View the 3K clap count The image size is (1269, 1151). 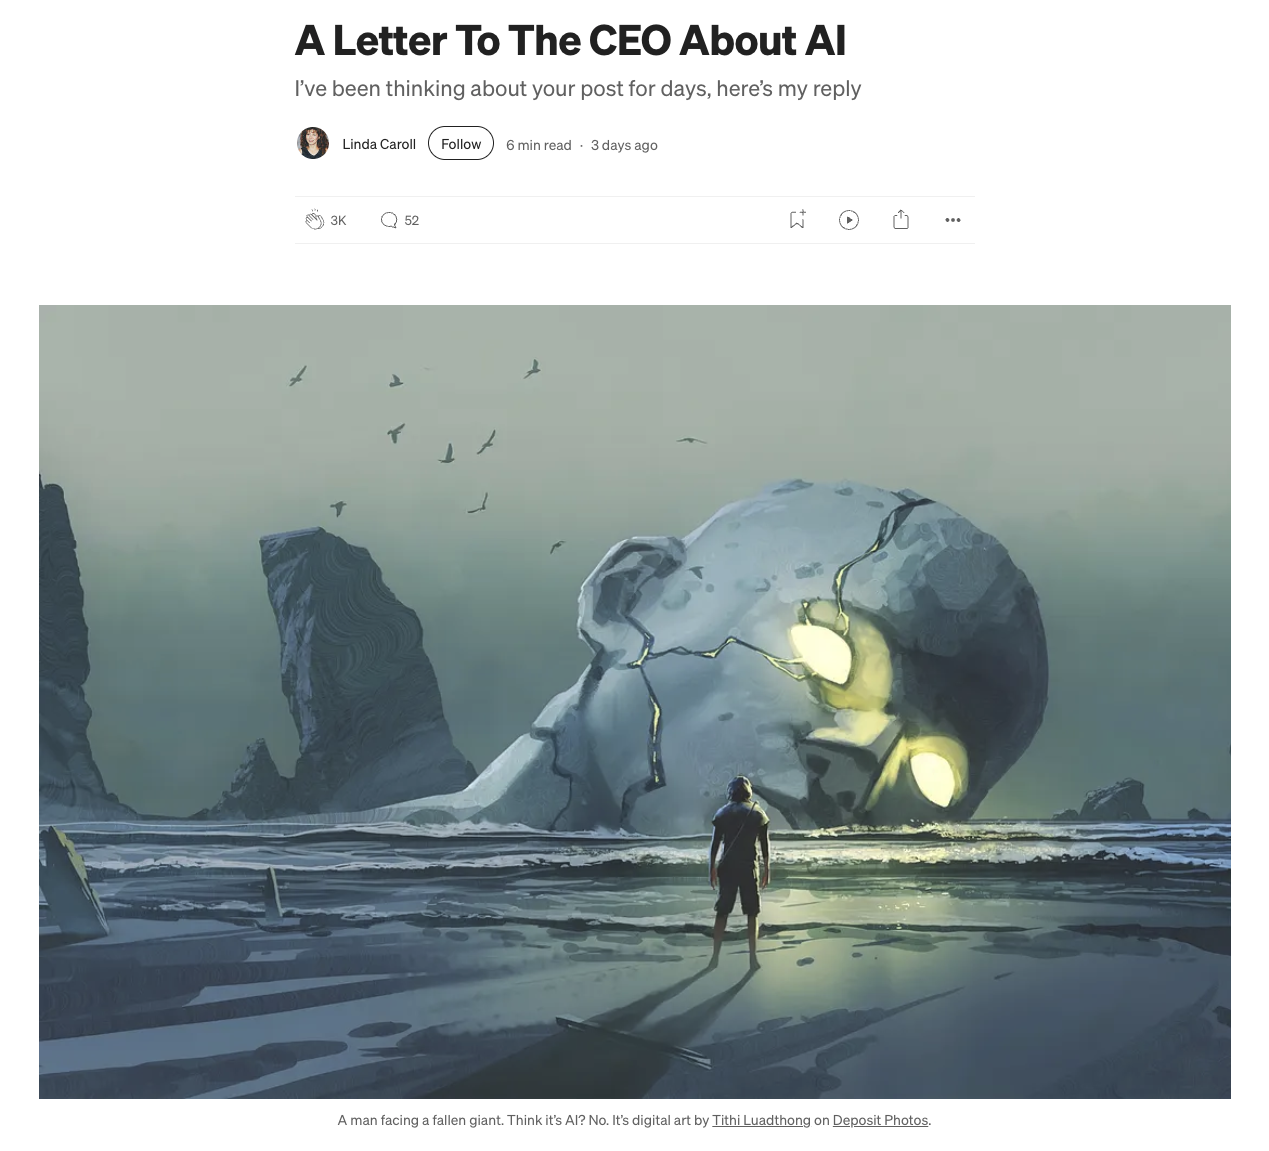(338, 220)
